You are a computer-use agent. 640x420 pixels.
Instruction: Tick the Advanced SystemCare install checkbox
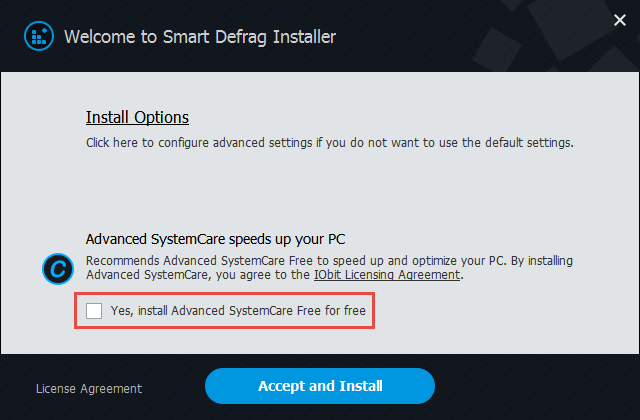point(94,311)
